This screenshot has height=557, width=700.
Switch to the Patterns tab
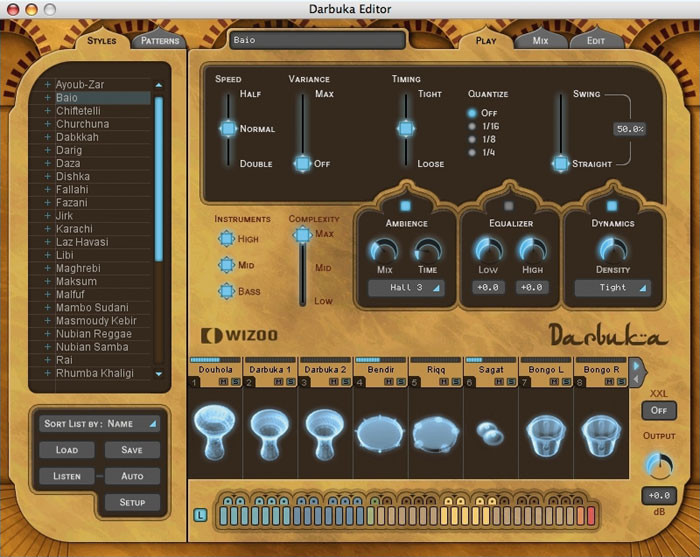(160, 41)
